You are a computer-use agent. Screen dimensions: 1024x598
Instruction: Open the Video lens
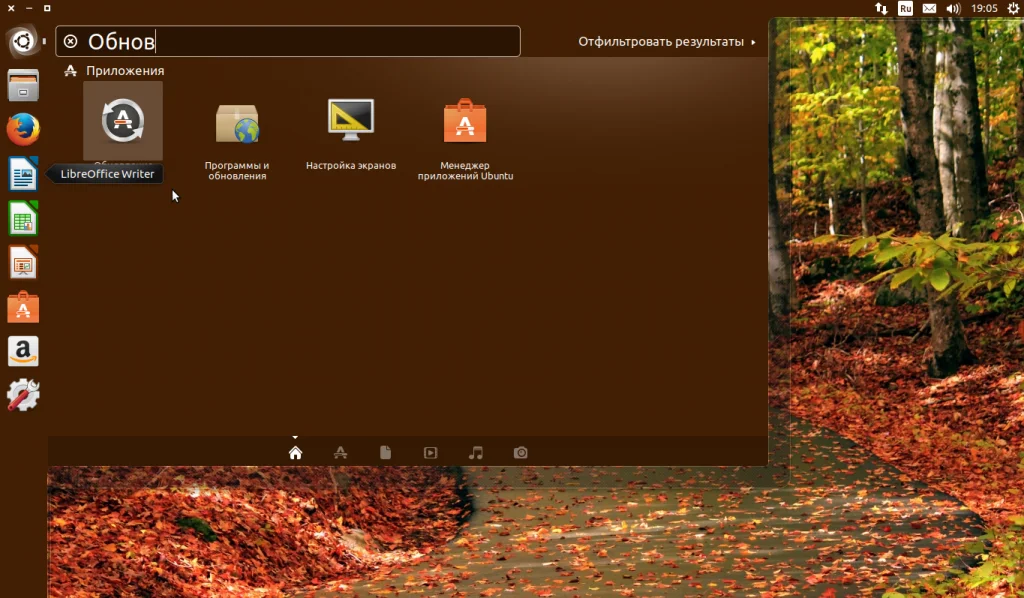point(430,453)
